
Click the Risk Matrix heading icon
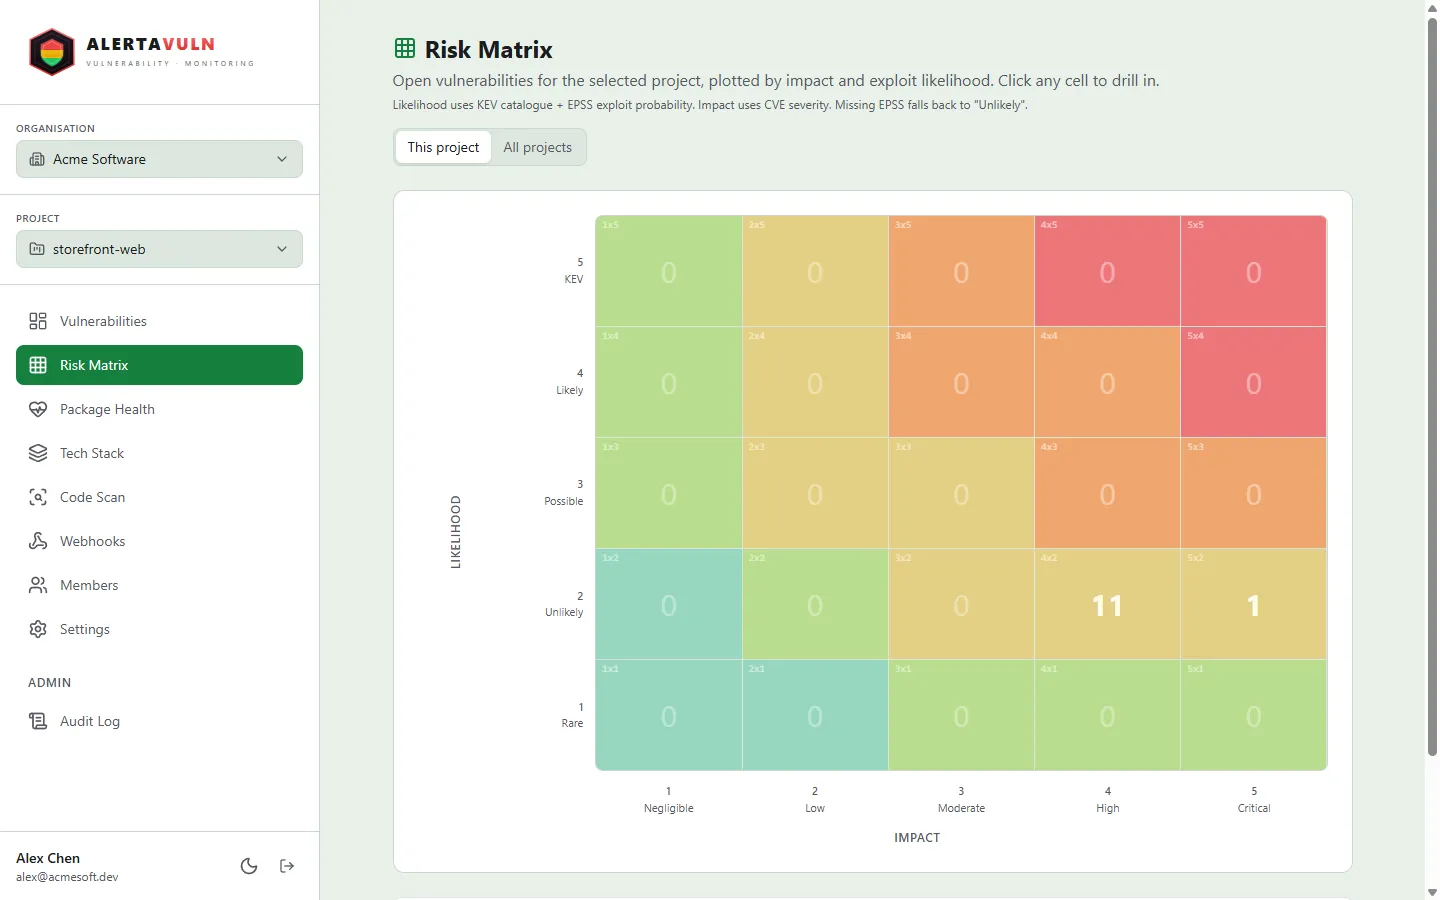pyautogui.click(x=405, y=48)
